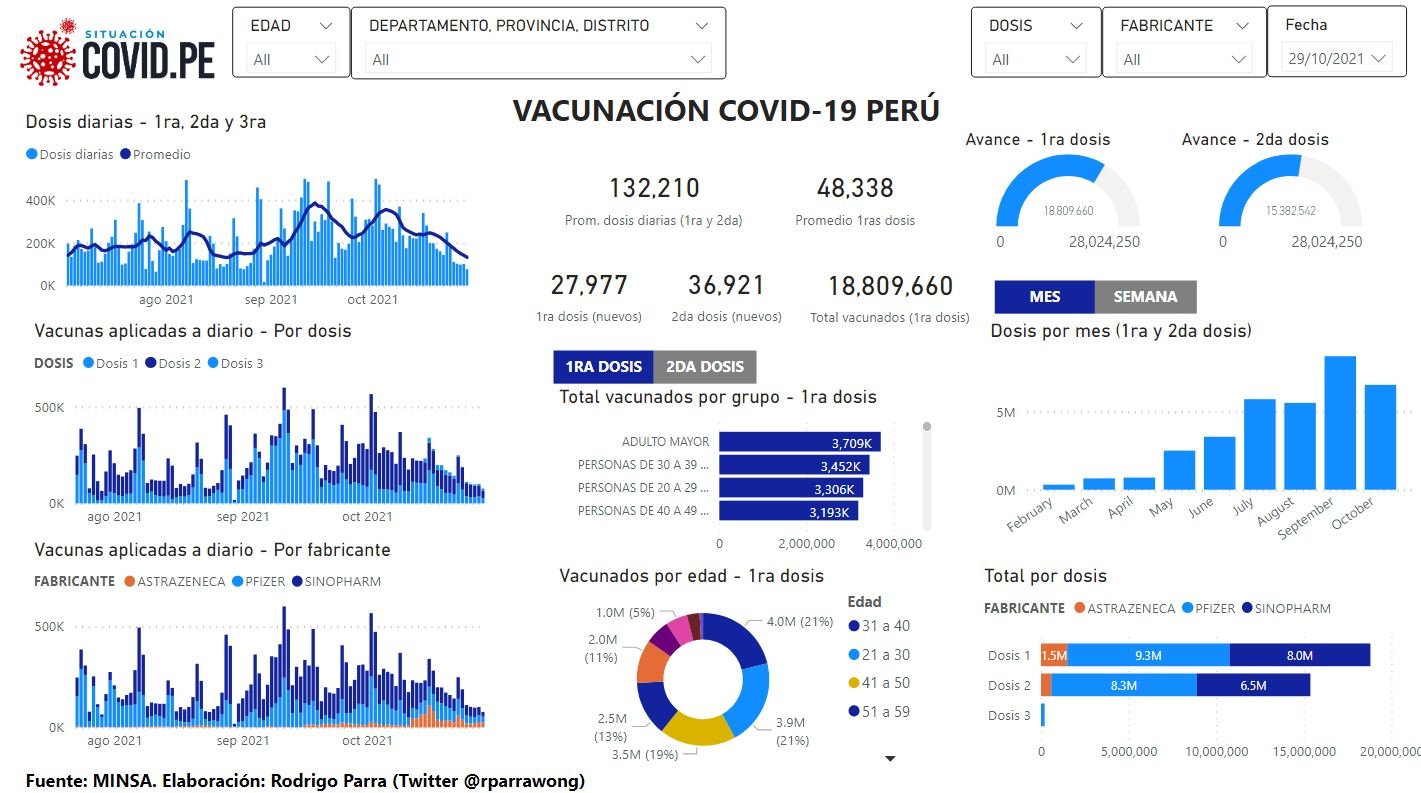Image resolution: width=1421 pixels, height=793 pixels.
Task: Click SINOPHARM legend dot in fabricante chart
Action: (x=300, y=581)
